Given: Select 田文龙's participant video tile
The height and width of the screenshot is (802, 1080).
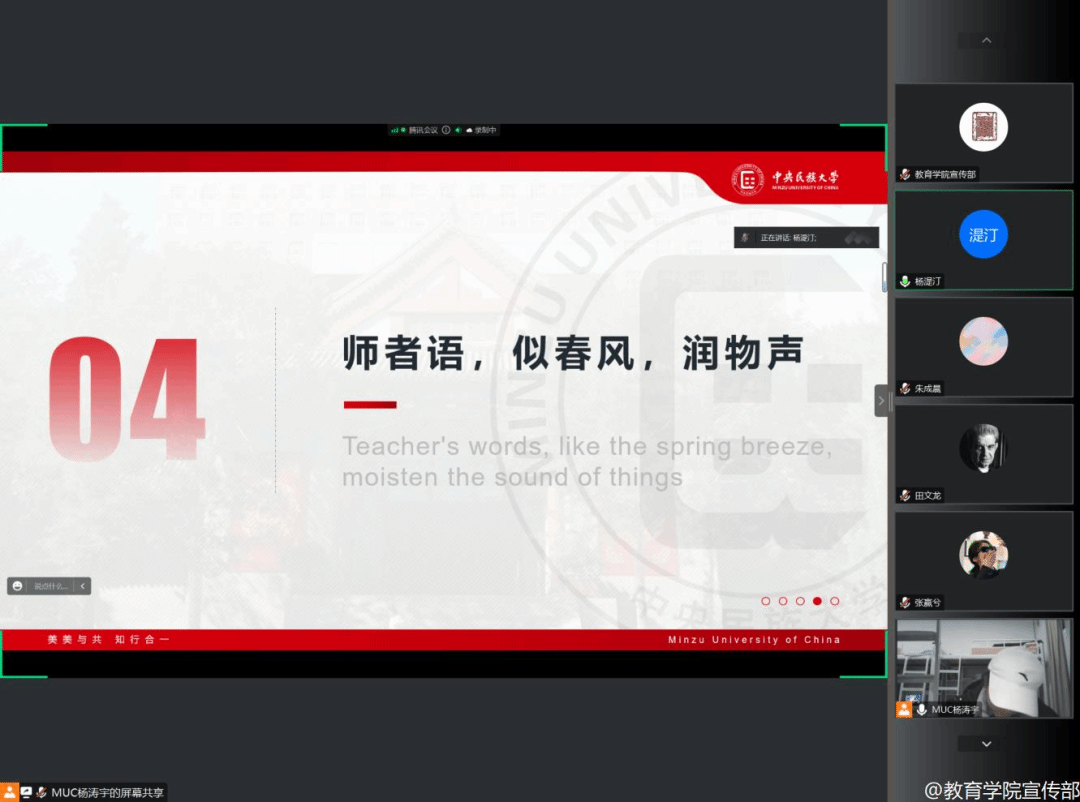Looking at the screenshot, I should pos(983,452).
